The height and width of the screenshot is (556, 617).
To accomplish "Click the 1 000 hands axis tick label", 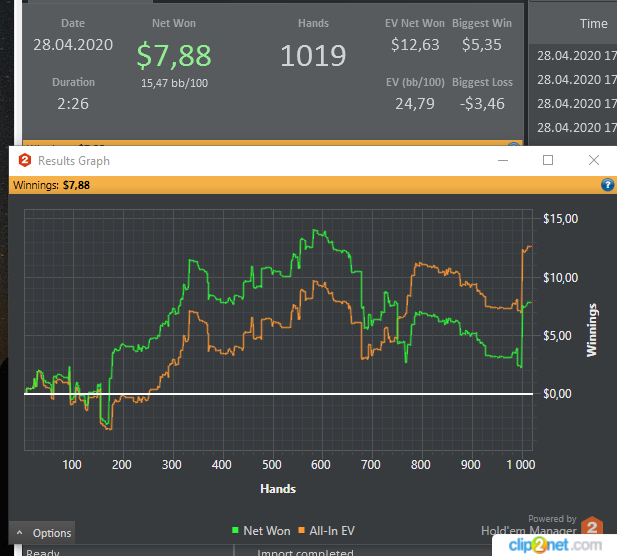I will (x=521, y=465).
